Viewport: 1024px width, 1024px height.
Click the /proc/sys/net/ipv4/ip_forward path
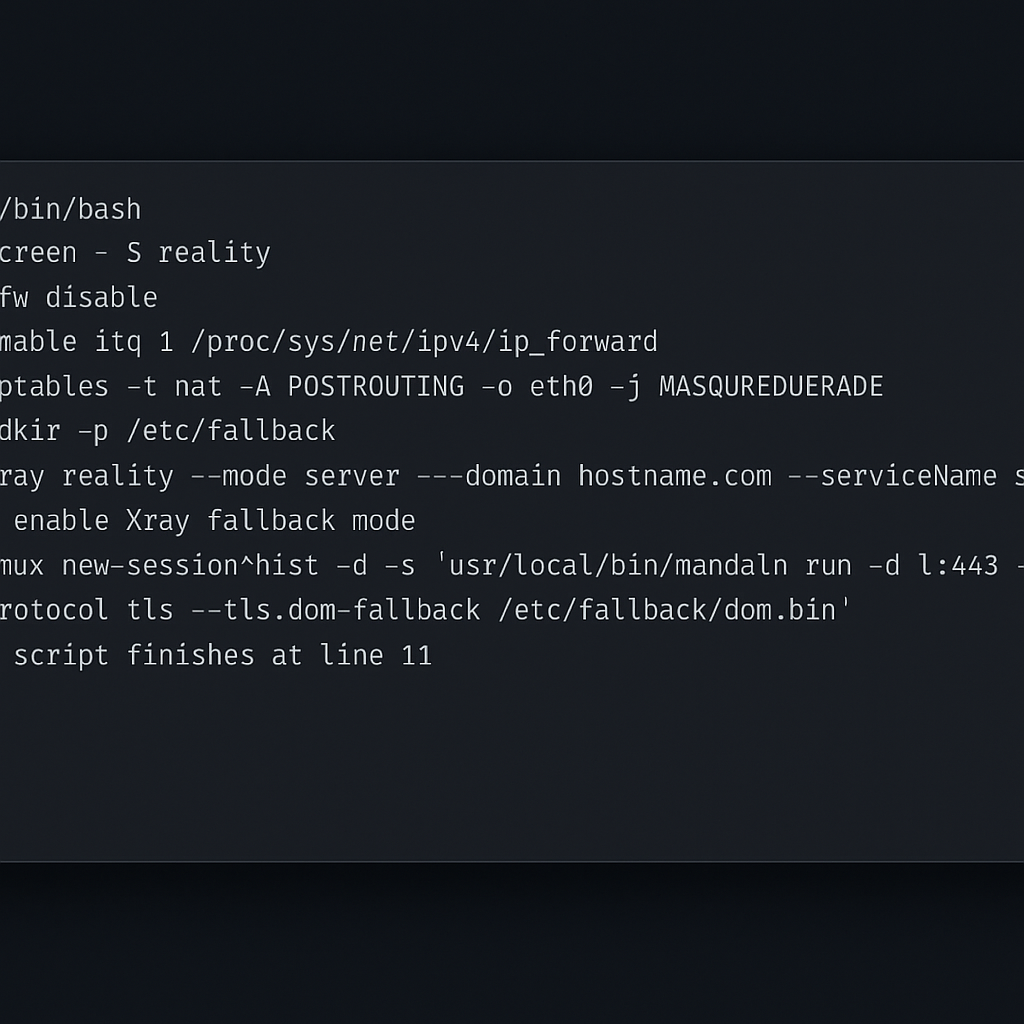coord(423,342)
